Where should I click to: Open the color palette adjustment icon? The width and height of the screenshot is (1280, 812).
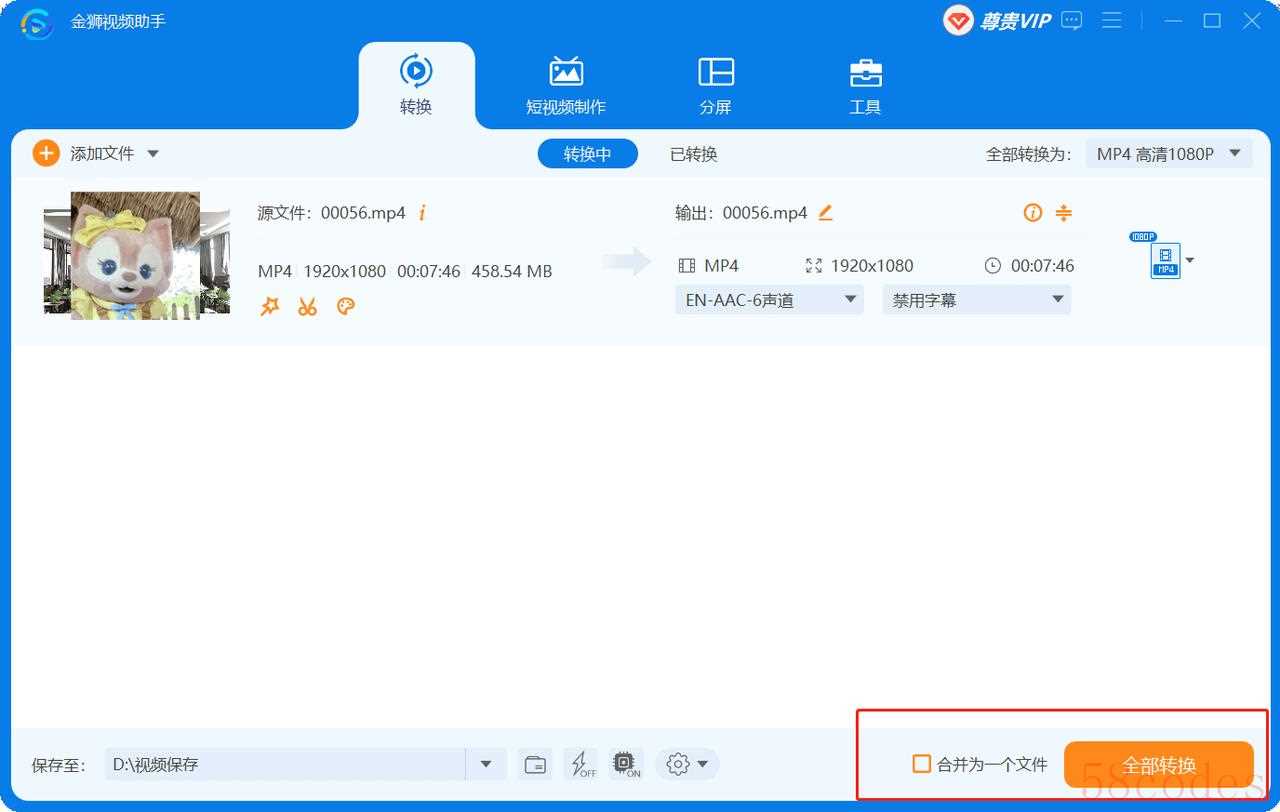pos(346,306)
